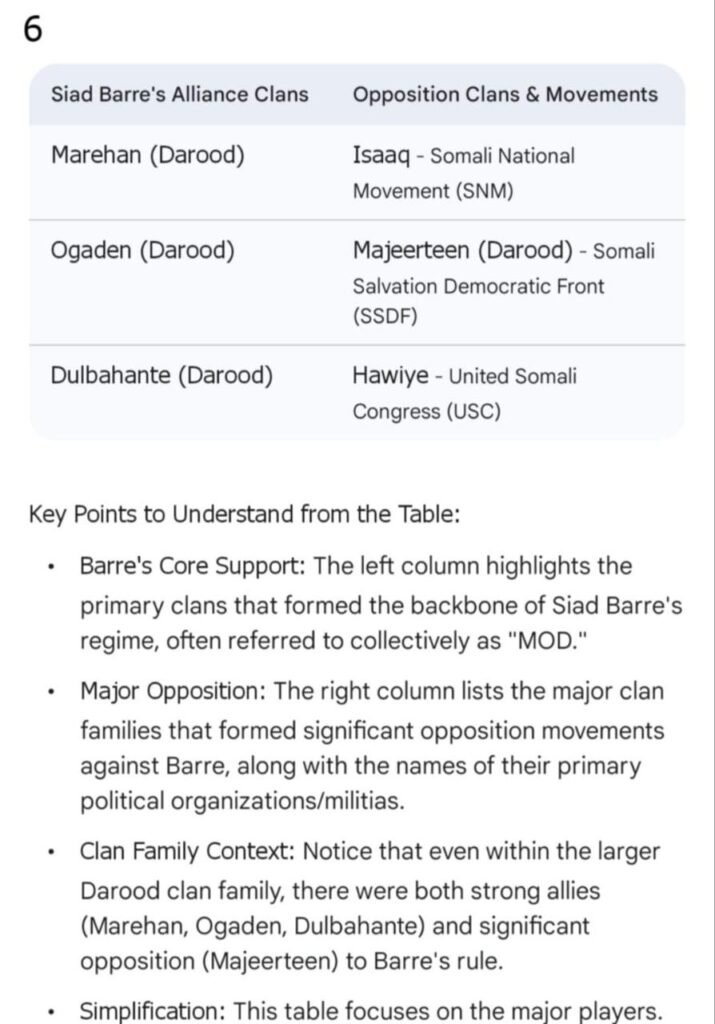Click the "Key Points to Understand from the Table" heading
Screen dimensions: 715x1024
coord(245,516)
